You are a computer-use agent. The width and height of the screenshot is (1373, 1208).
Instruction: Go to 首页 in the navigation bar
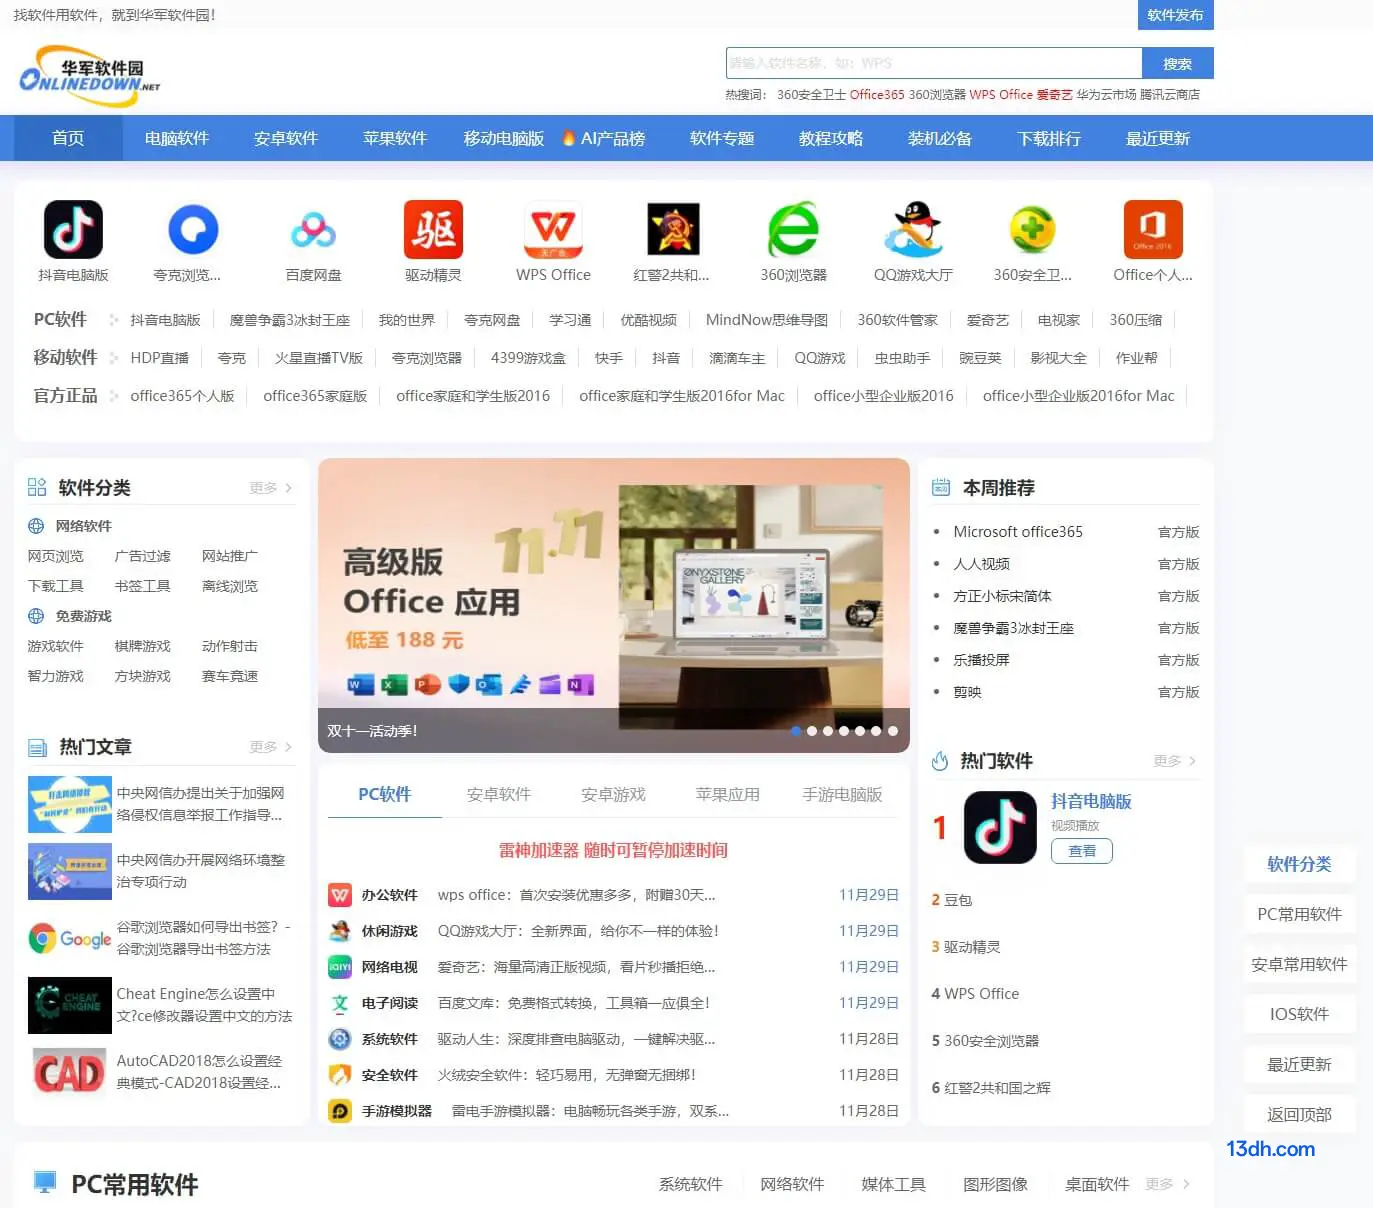pos(68,138)
